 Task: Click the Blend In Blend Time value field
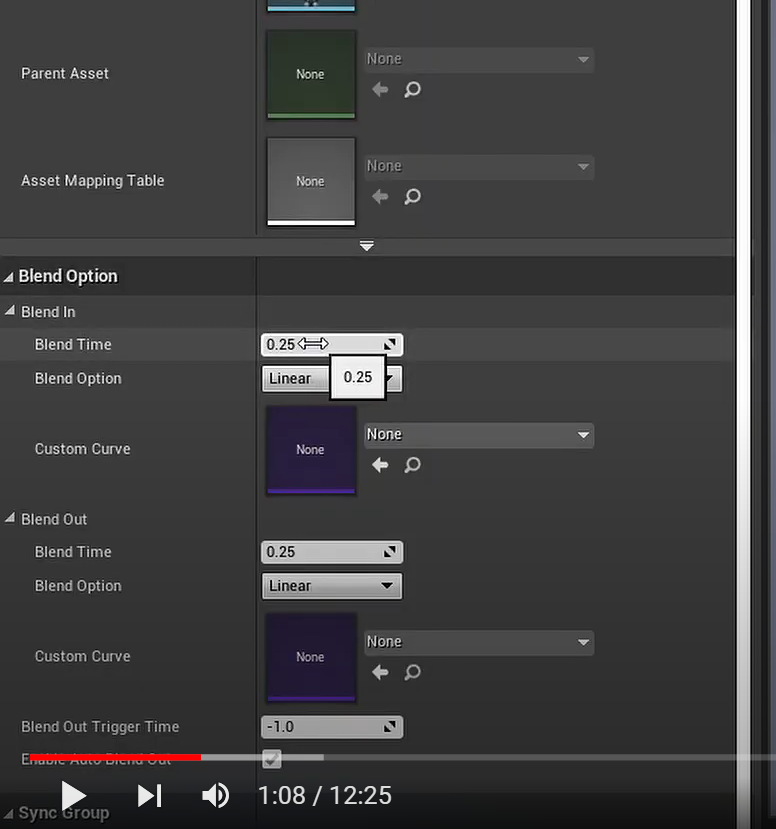point(332,345)
